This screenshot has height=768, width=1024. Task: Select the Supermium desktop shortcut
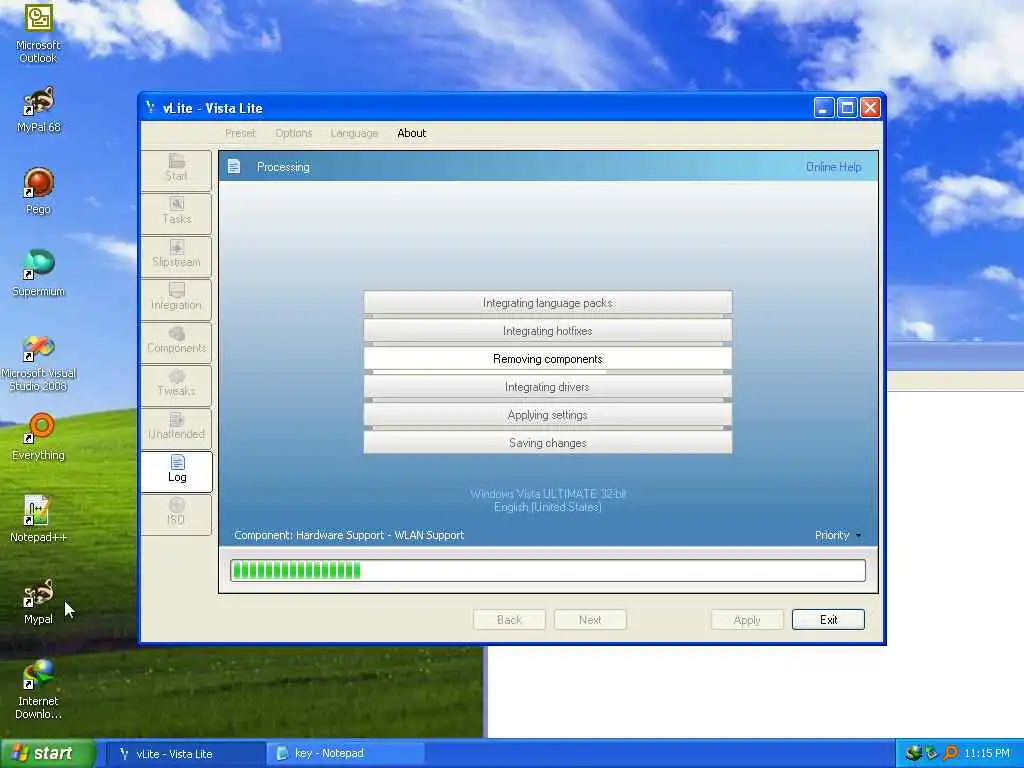(38, 273)
